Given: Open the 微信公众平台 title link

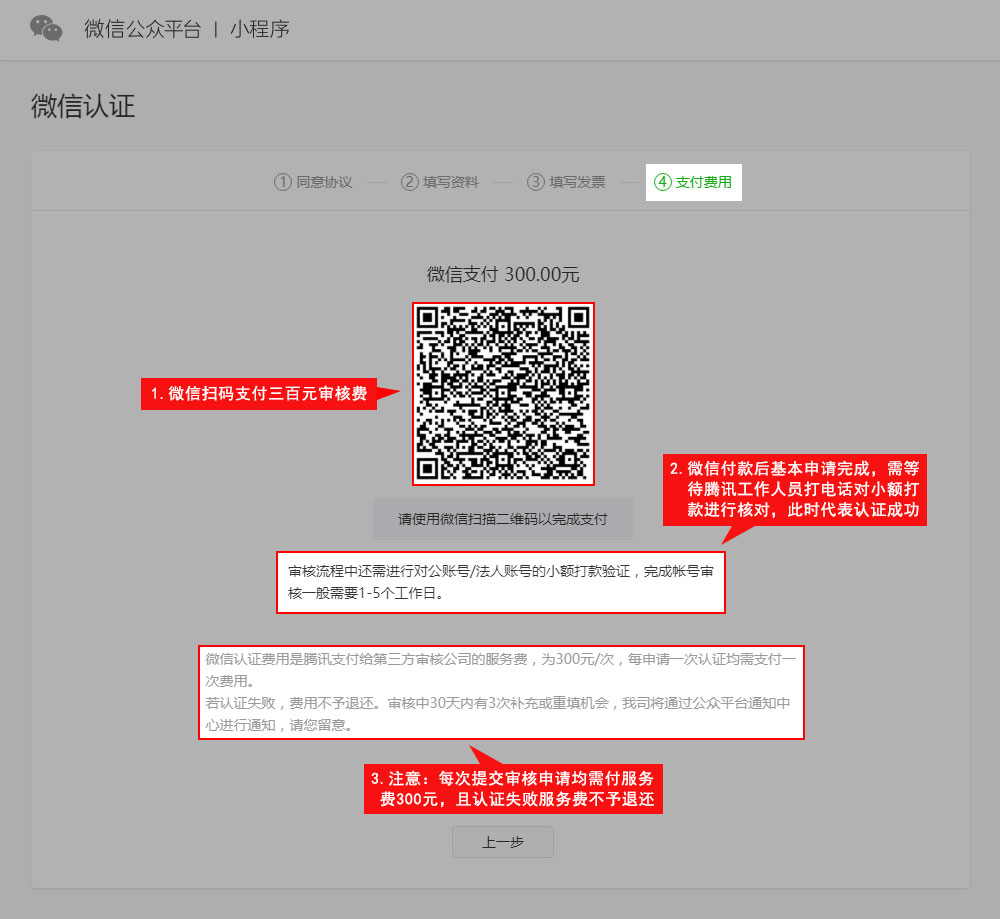Looking at the screenshot, I should 142,29.
